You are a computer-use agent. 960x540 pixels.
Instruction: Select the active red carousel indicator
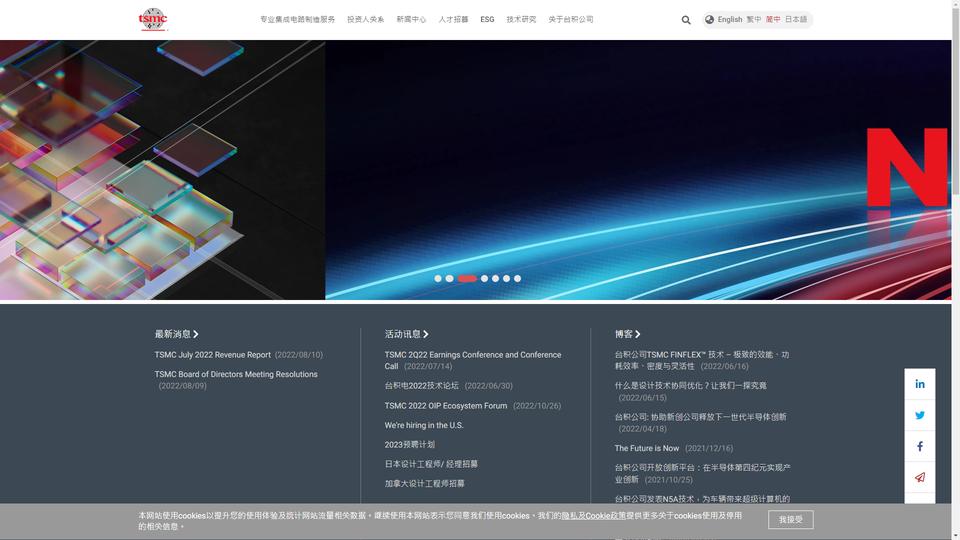[467, 279]
